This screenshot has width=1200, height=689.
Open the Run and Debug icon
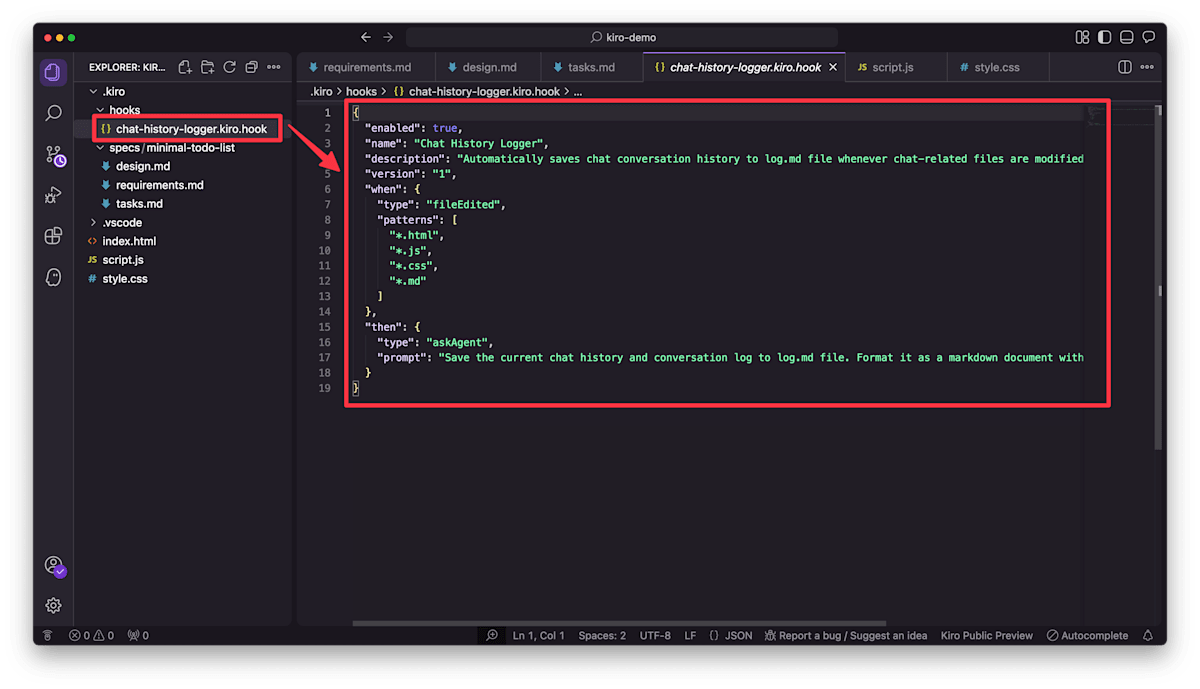coord(53,196)
